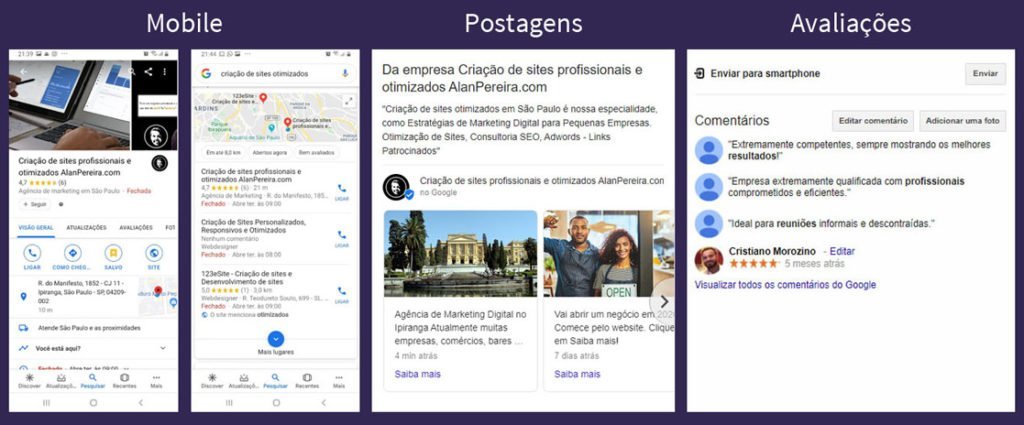Image resolution: width=1024 pixels, height=425 pixels.
Task: Tap Ligar next to the AlanPereira.com search result
Action: coord(342,191)
